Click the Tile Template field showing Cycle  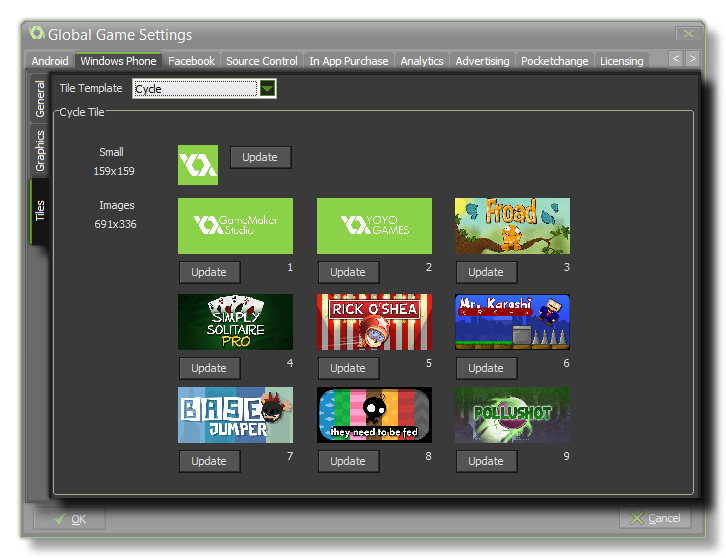coord(194,89)
